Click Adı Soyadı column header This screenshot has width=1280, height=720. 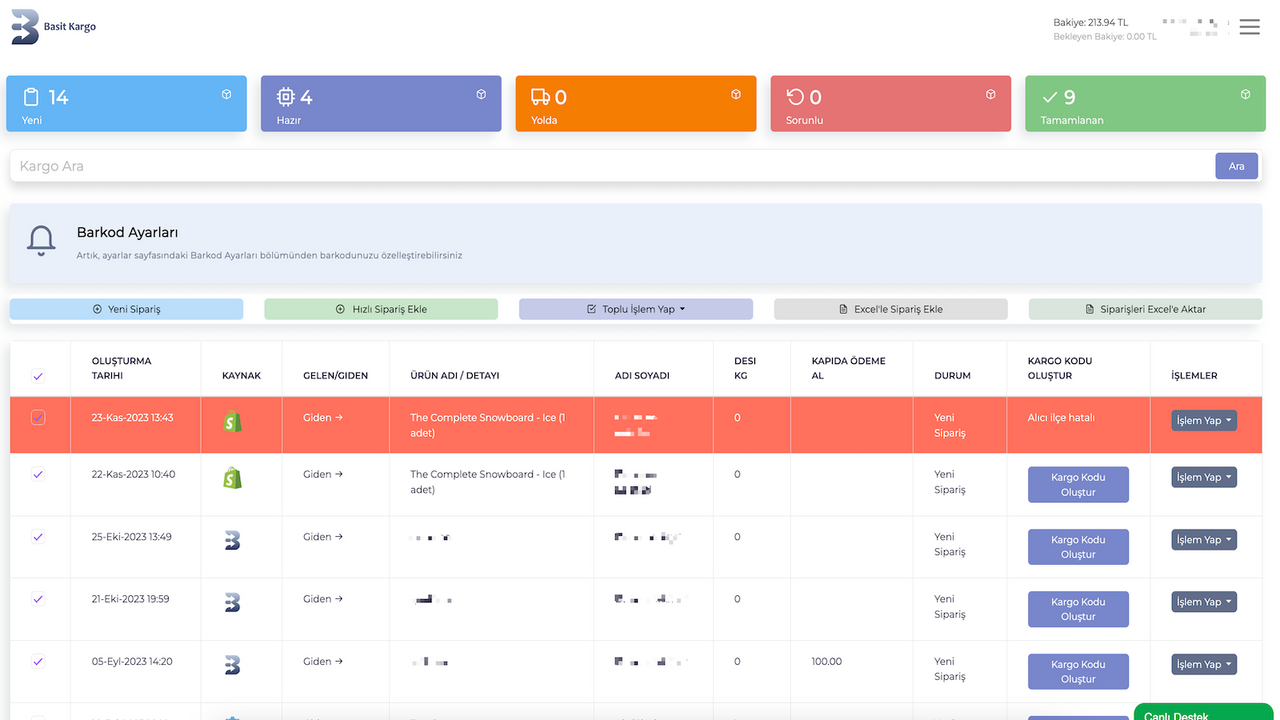(642, 376)
